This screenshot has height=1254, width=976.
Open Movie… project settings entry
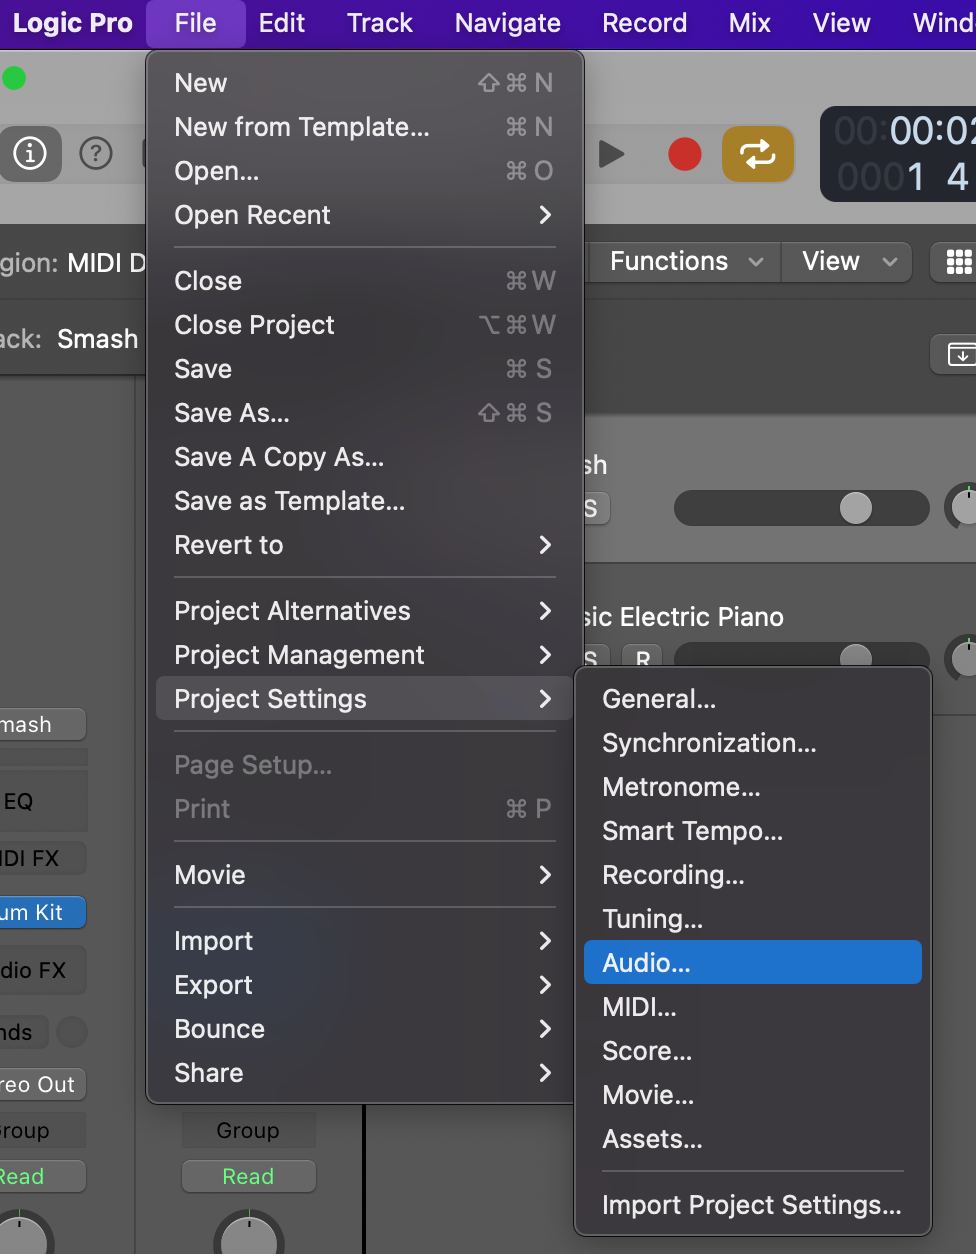tap(753, 1094)
